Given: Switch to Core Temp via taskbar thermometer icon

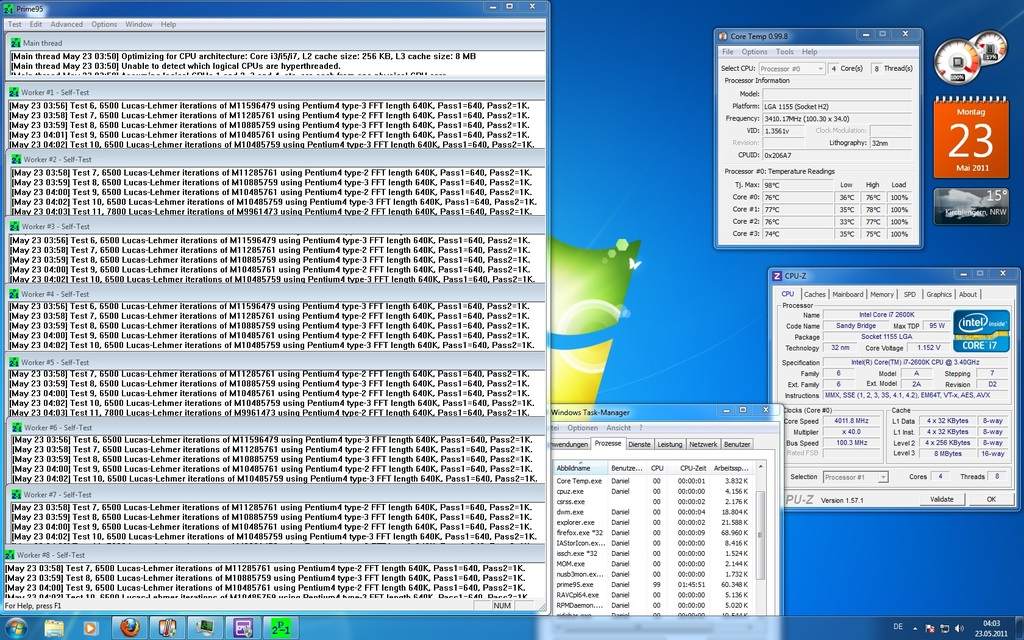Looking at the screenshot, I should coord(168,628).
